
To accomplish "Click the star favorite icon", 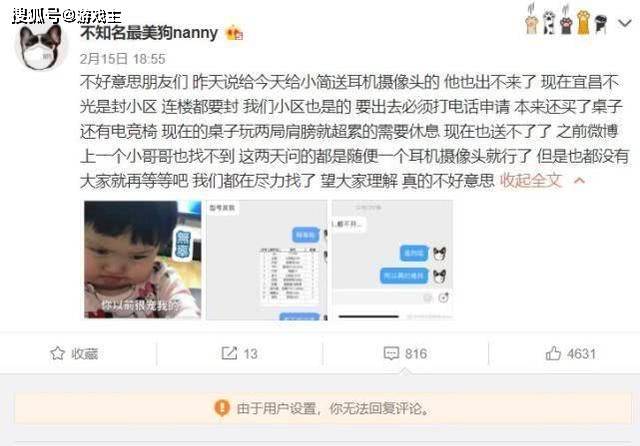I will 58,353.
